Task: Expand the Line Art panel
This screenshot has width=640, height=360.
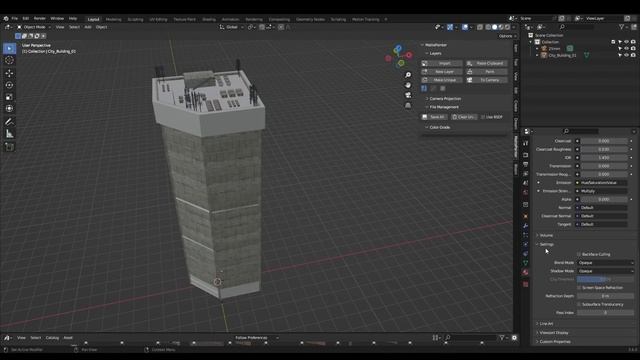Action: click(x=546, y=324)
